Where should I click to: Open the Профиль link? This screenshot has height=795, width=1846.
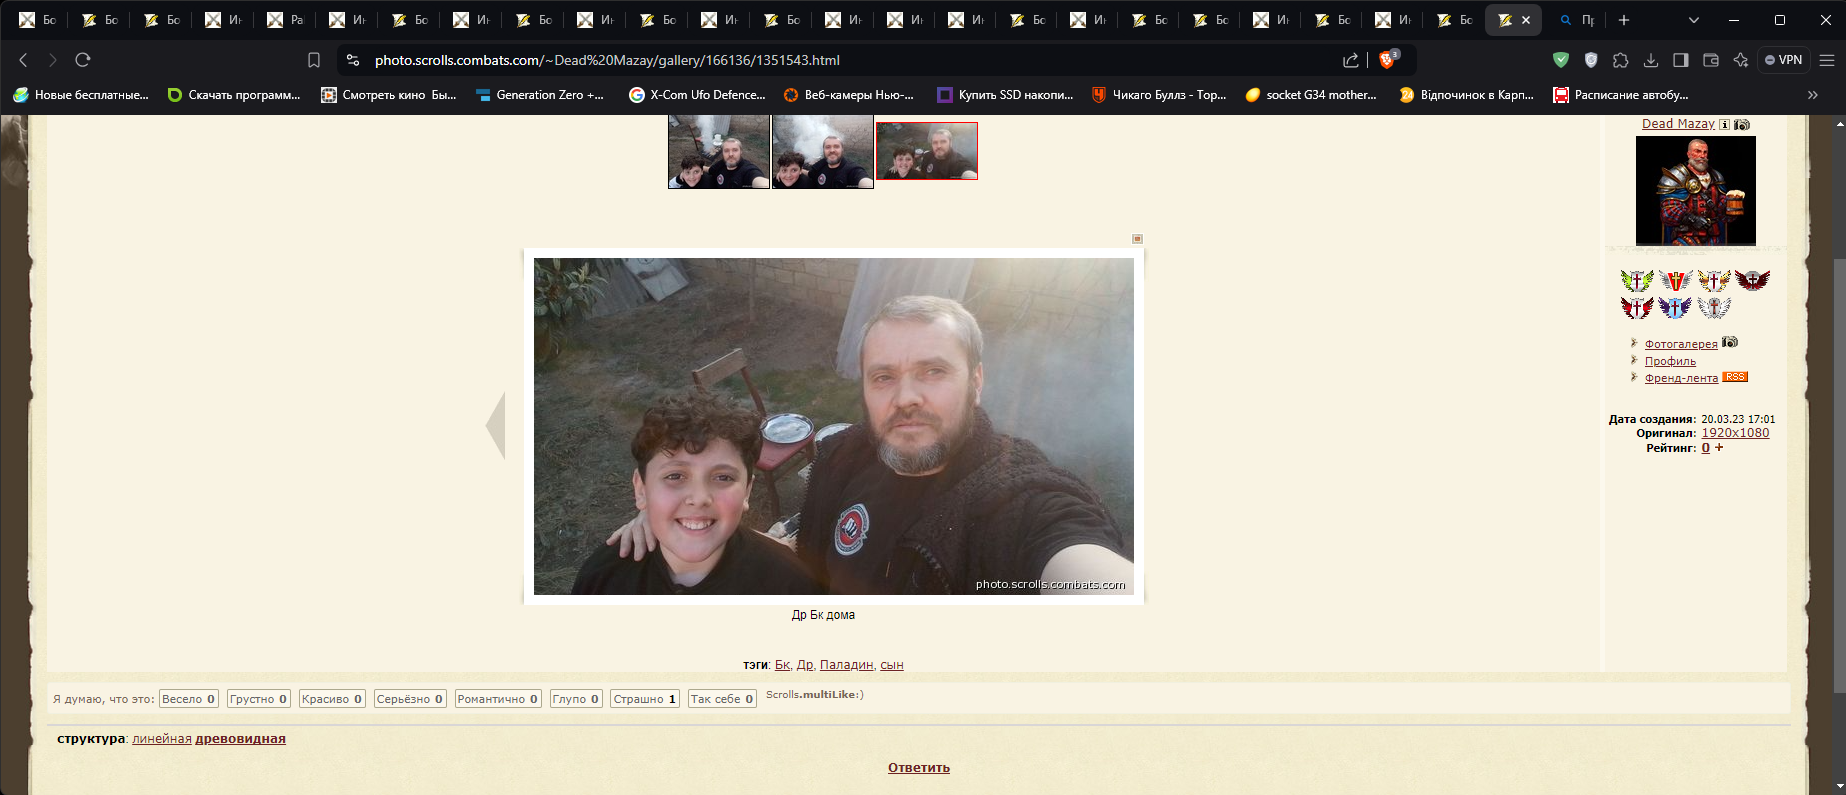1670,361
